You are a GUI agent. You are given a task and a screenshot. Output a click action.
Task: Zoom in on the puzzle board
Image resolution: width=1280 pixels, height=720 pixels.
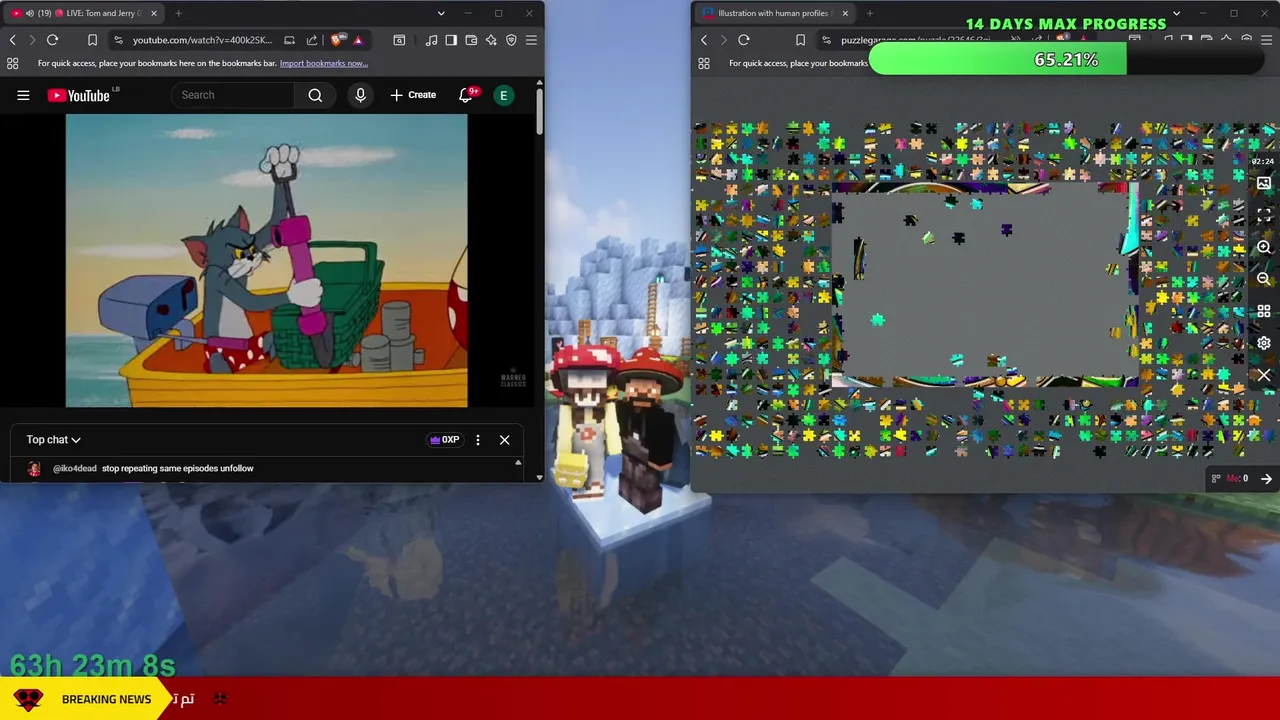point(1264,247)
